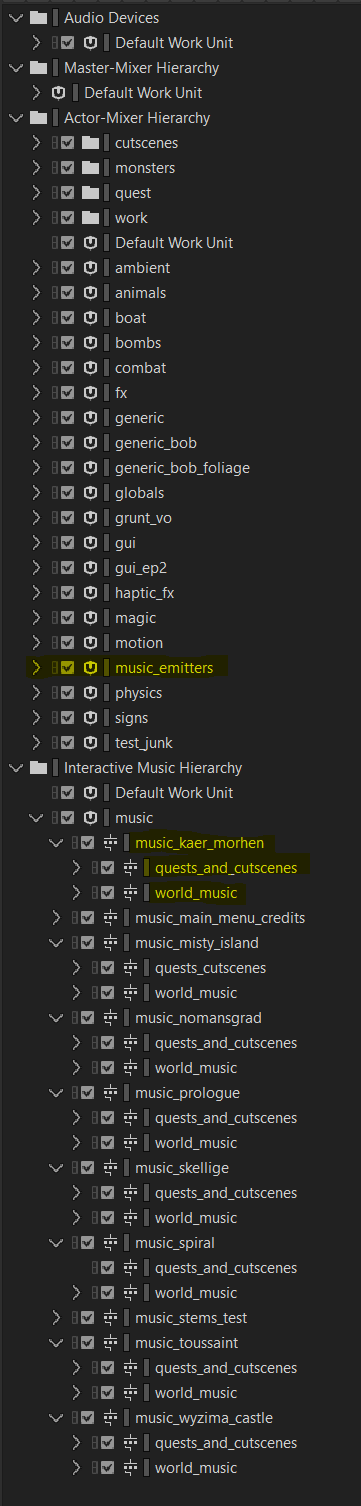
Task: Select world_music under music_wyzima_castle
Action: [x=196, y=1468]
